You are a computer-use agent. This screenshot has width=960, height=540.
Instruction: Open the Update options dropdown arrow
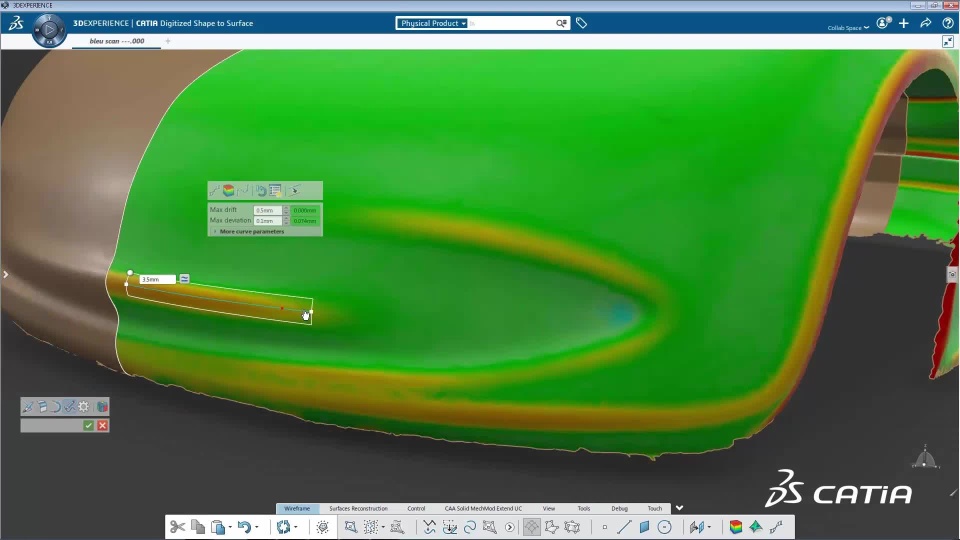(x=296, y=527)
